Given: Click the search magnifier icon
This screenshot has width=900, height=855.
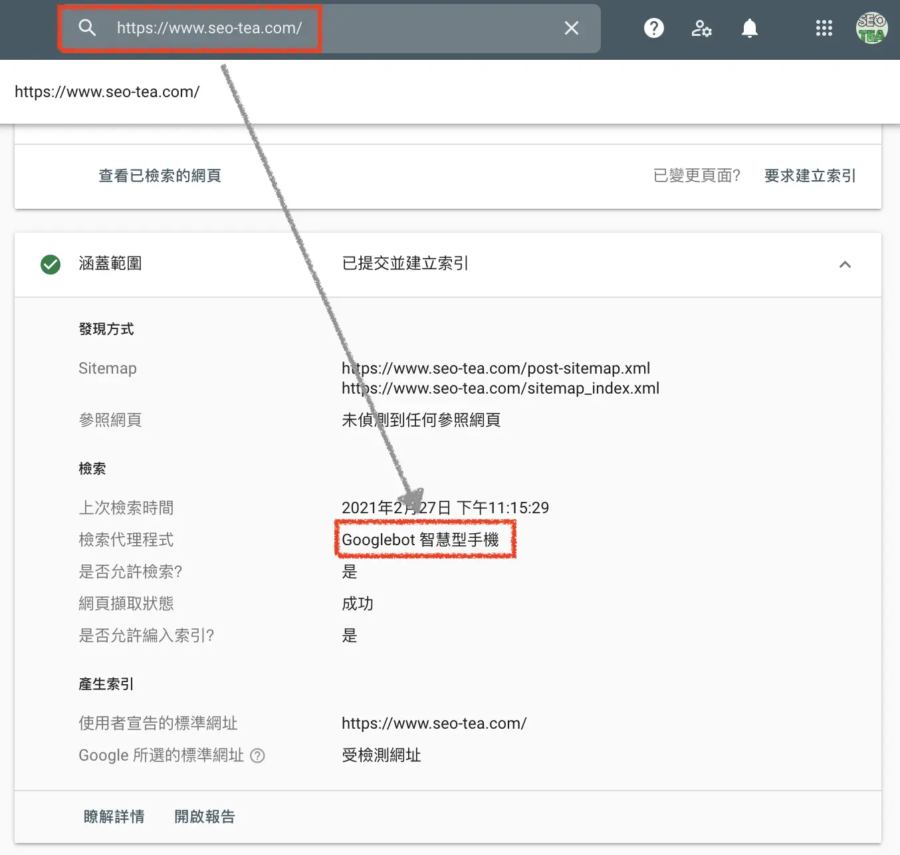Looking at the screenshot, I should pos(87,28).
